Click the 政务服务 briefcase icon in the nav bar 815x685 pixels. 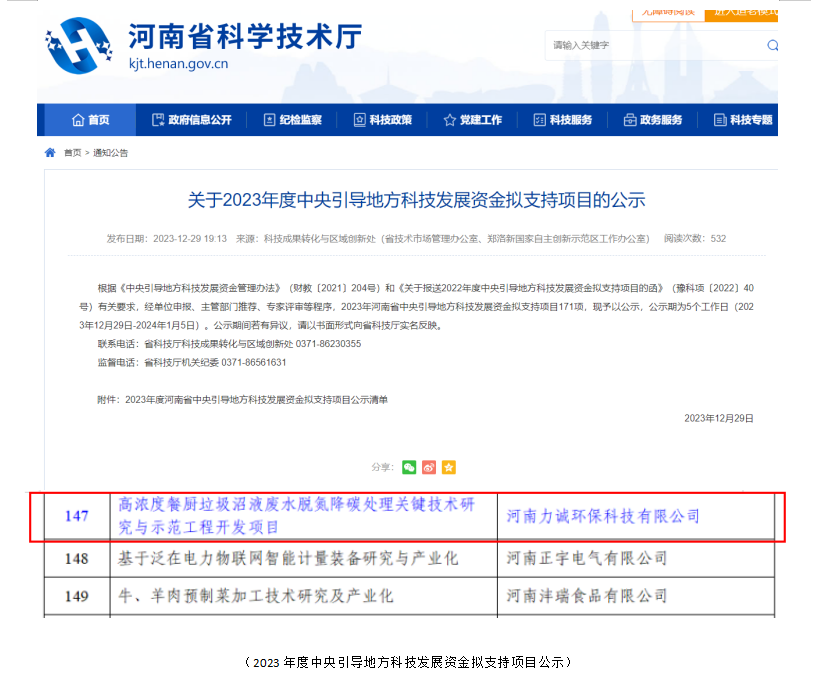click(630, 120)
